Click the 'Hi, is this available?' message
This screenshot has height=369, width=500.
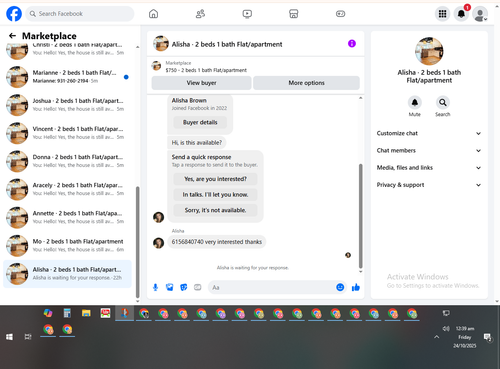[x=197, y=143]
